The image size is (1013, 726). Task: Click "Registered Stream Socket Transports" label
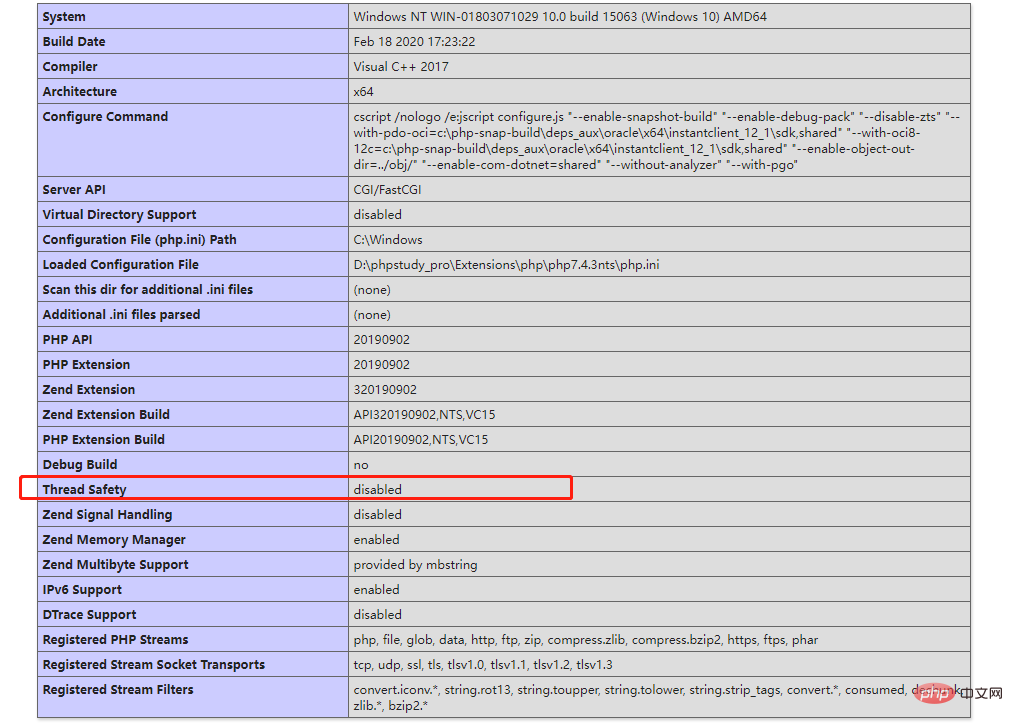[x=154, y=665]
